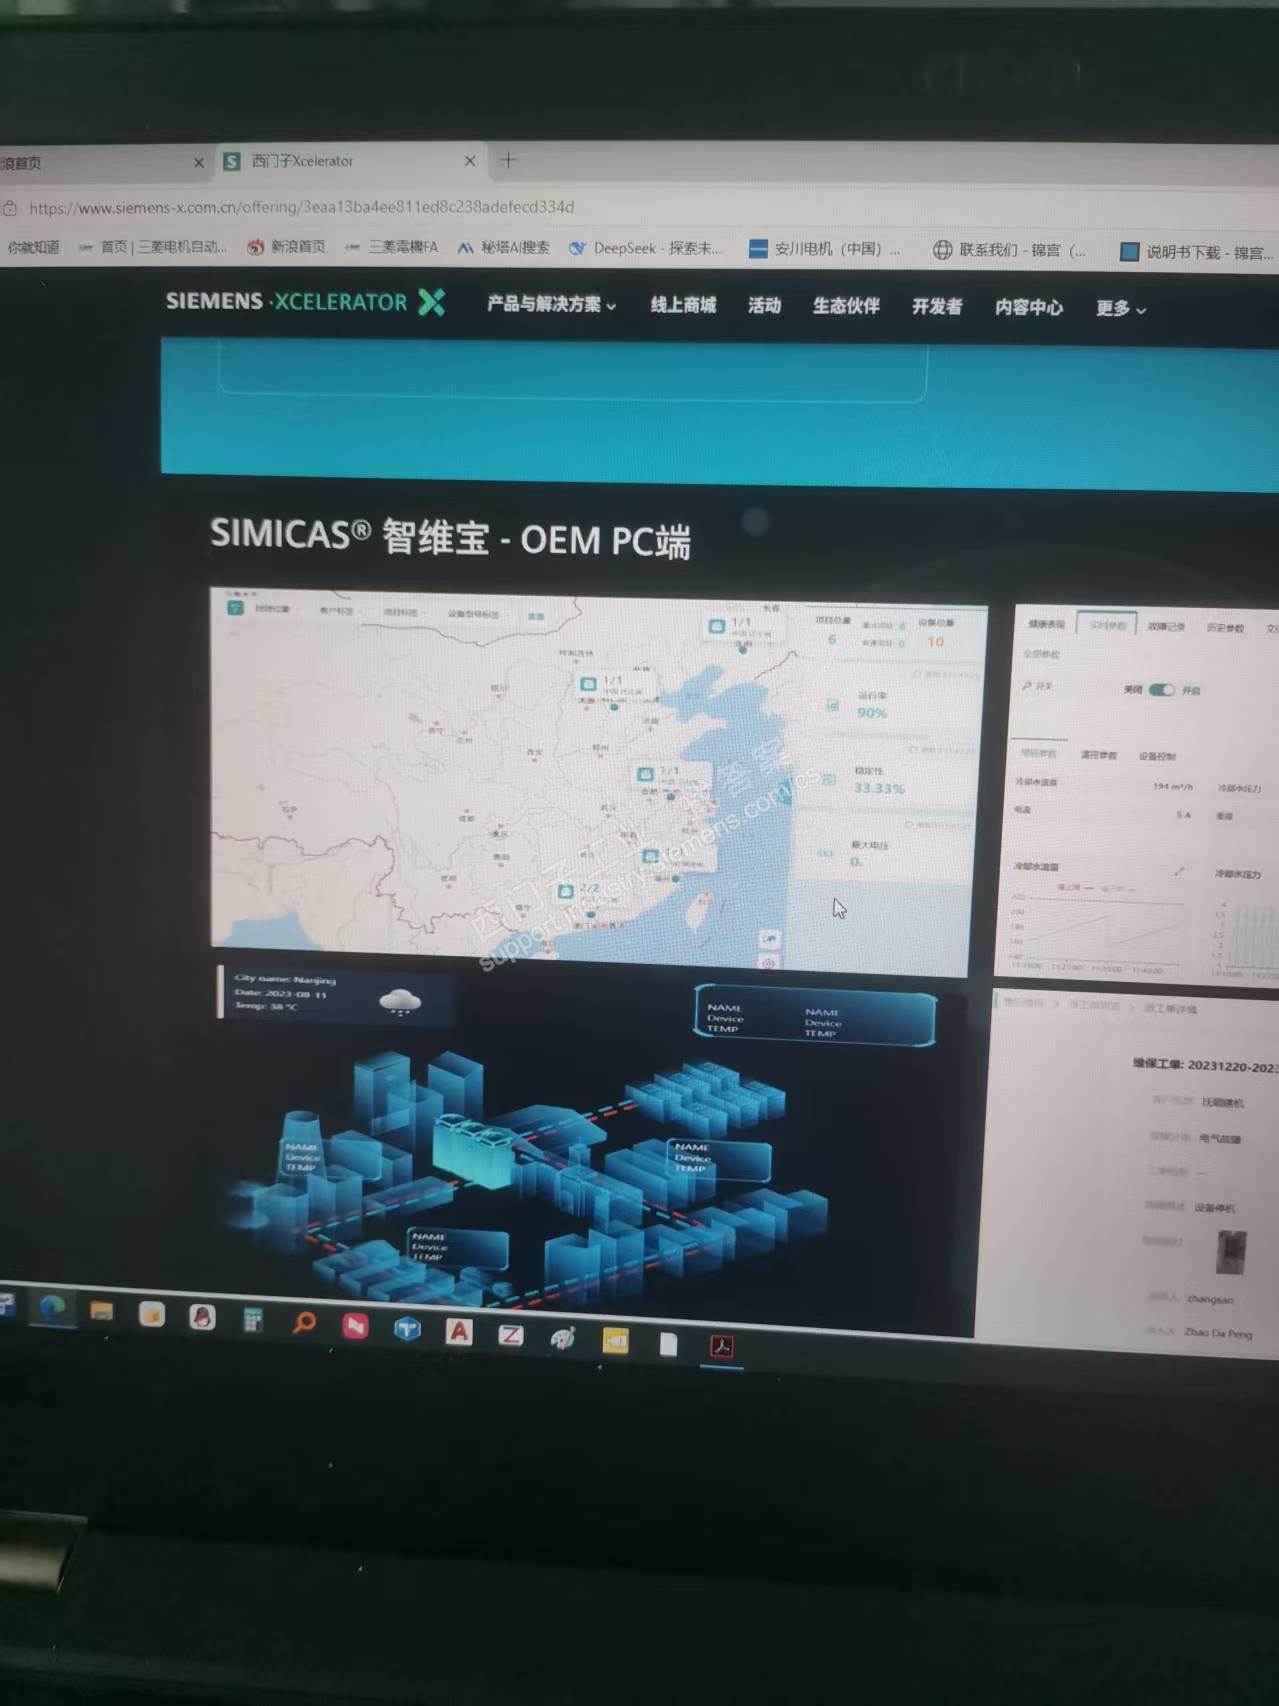
Task: Expand the 产品与解决方案 dropdown menu
Action: tap(551, 304)
